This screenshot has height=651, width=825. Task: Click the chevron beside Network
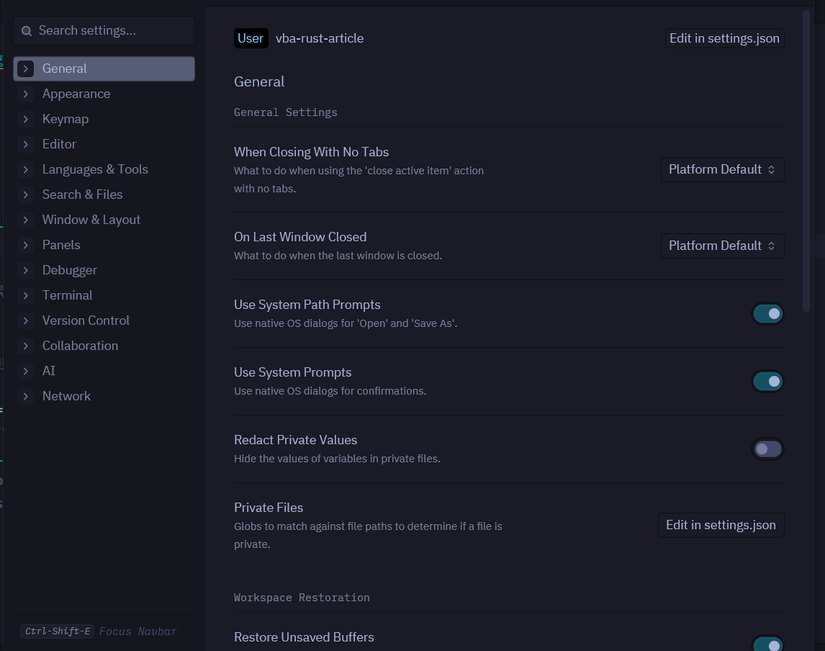26,396
